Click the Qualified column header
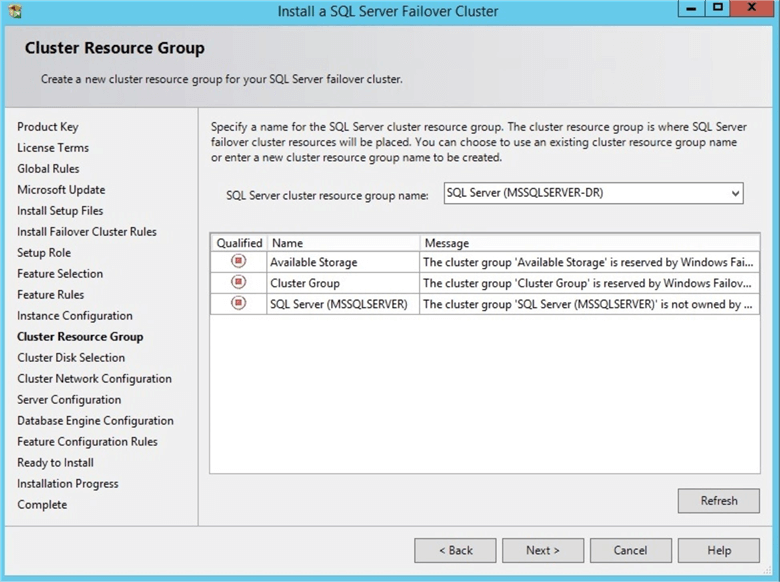 (239, 243)
